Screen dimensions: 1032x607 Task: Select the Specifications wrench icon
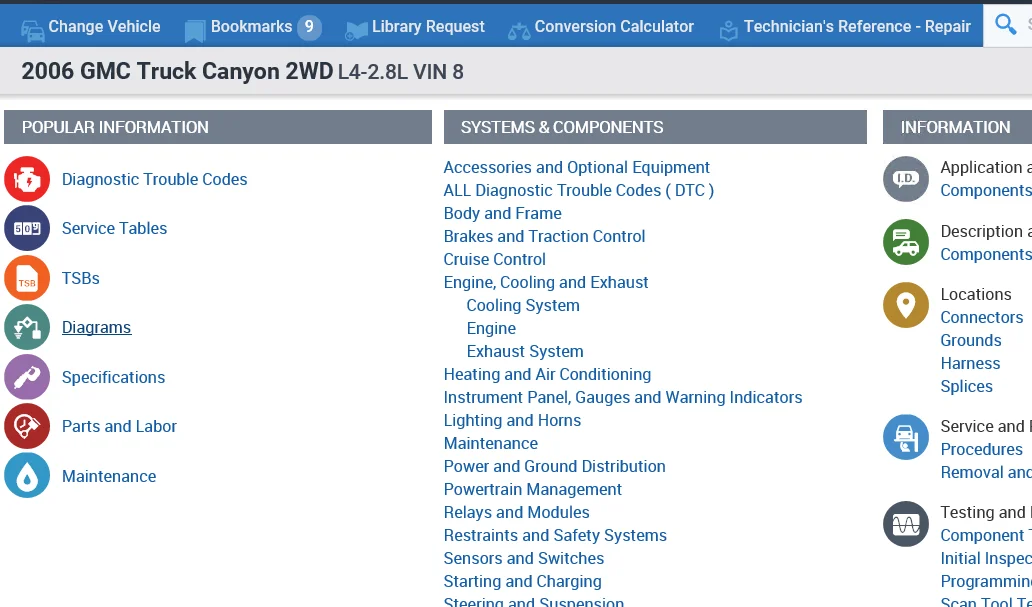click(x=26, y=377)
